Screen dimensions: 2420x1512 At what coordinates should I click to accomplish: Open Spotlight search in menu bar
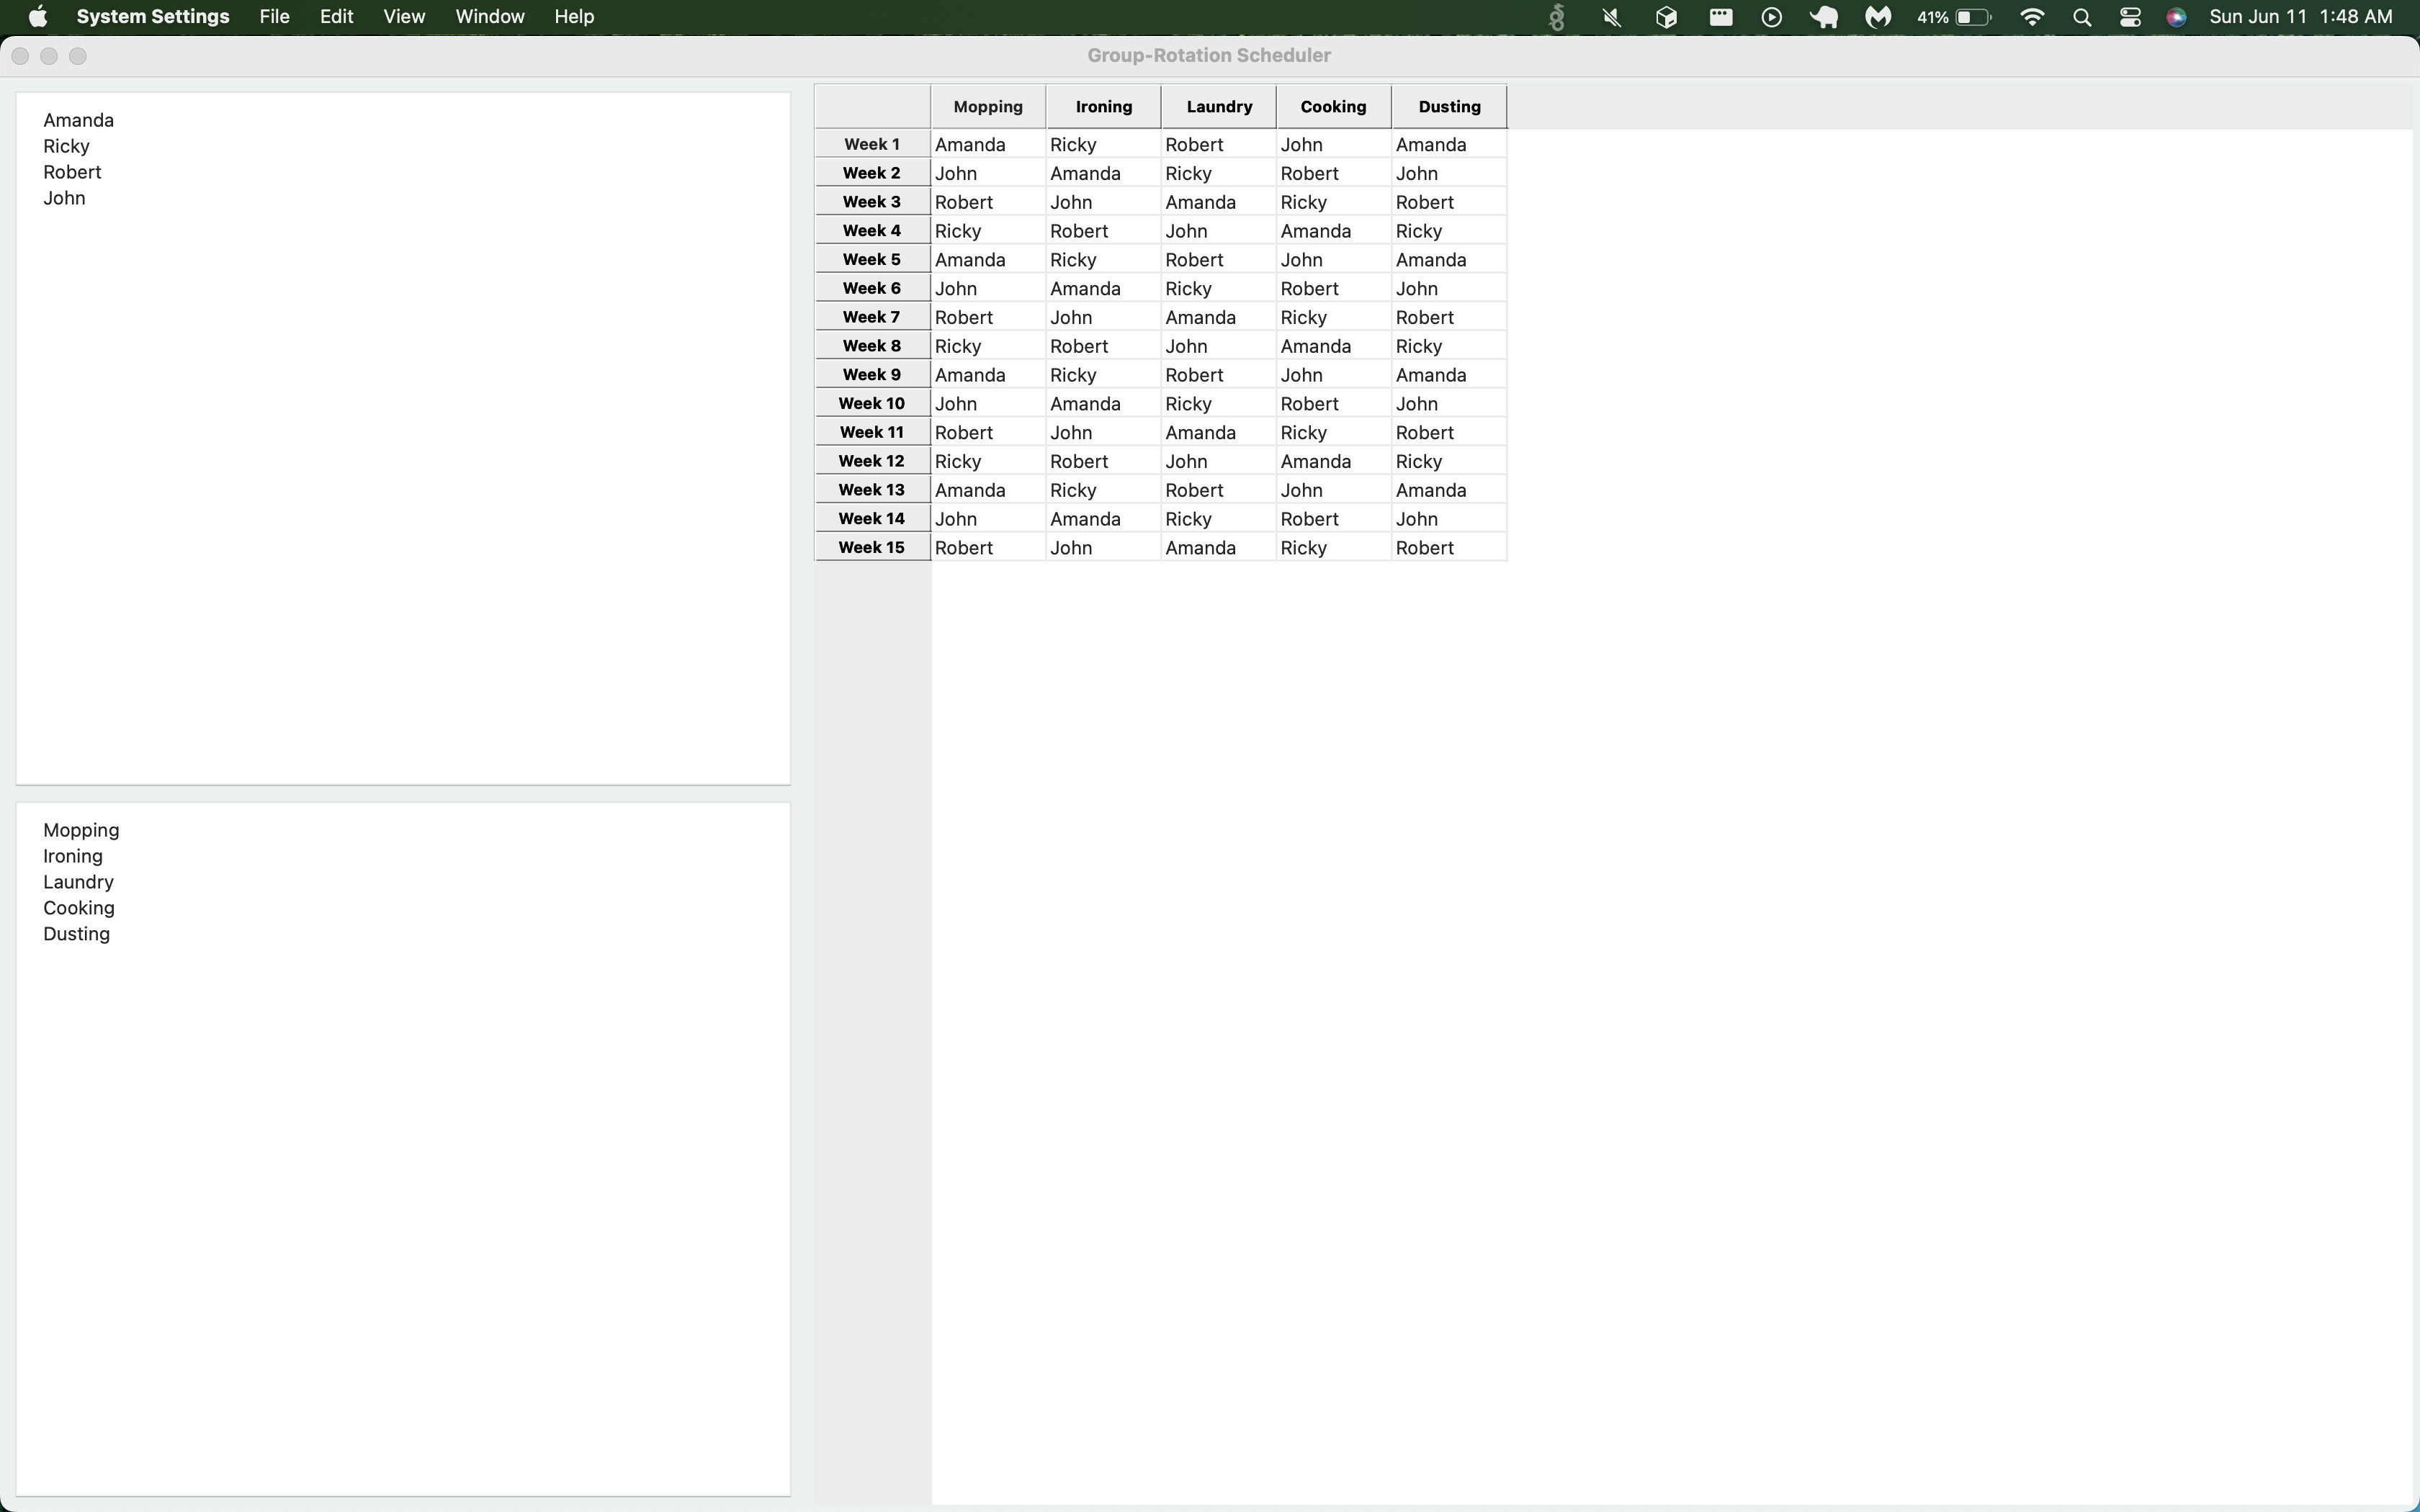[x=2082, y=17]
